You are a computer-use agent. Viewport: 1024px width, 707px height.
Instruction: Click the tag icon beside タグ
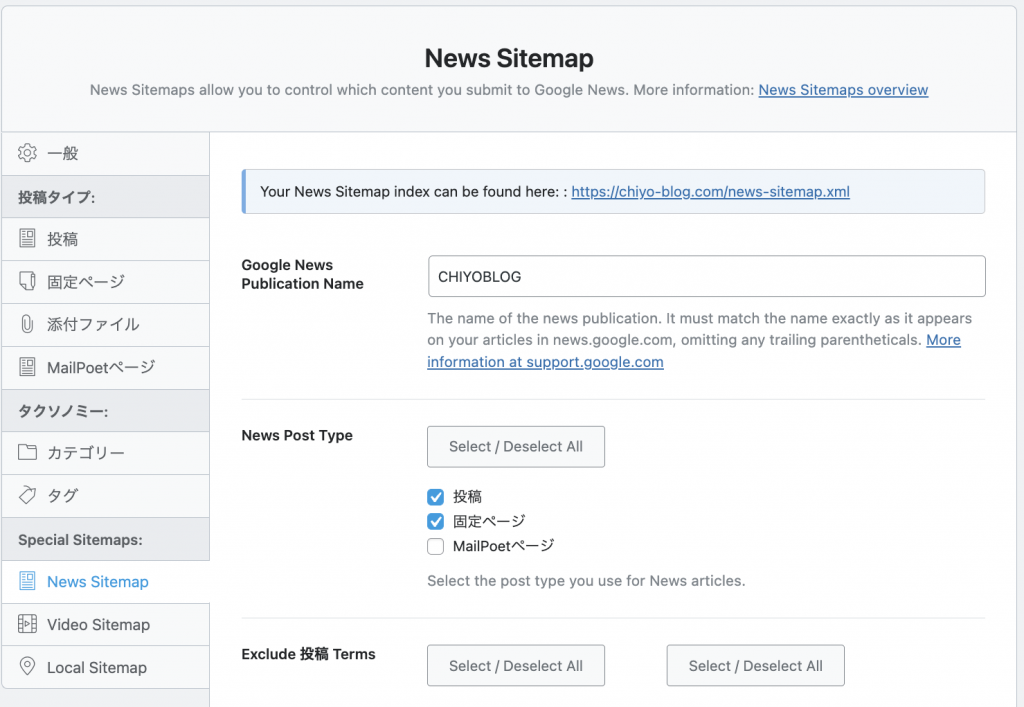coord(27,495)
